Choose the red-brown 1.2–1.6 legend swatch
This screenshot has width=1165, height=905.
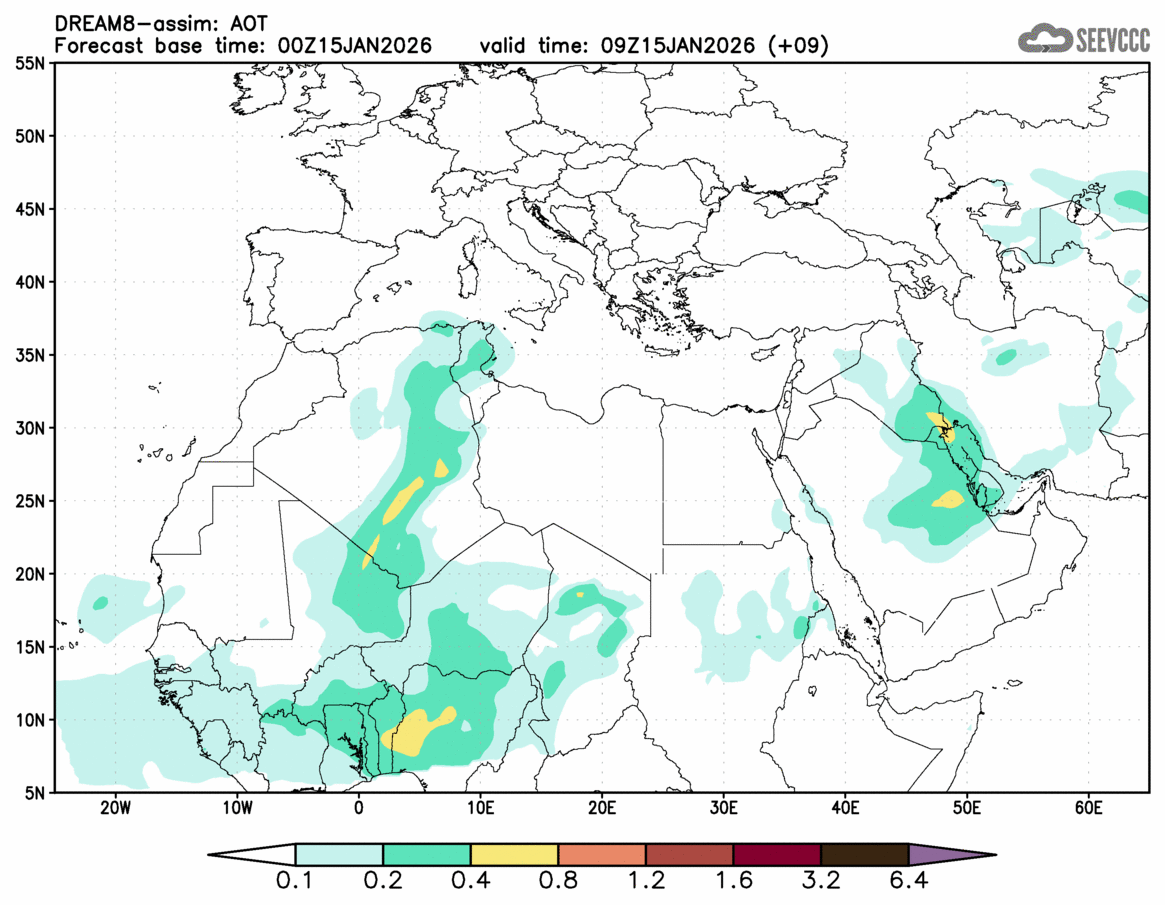[x=689, y=855]
